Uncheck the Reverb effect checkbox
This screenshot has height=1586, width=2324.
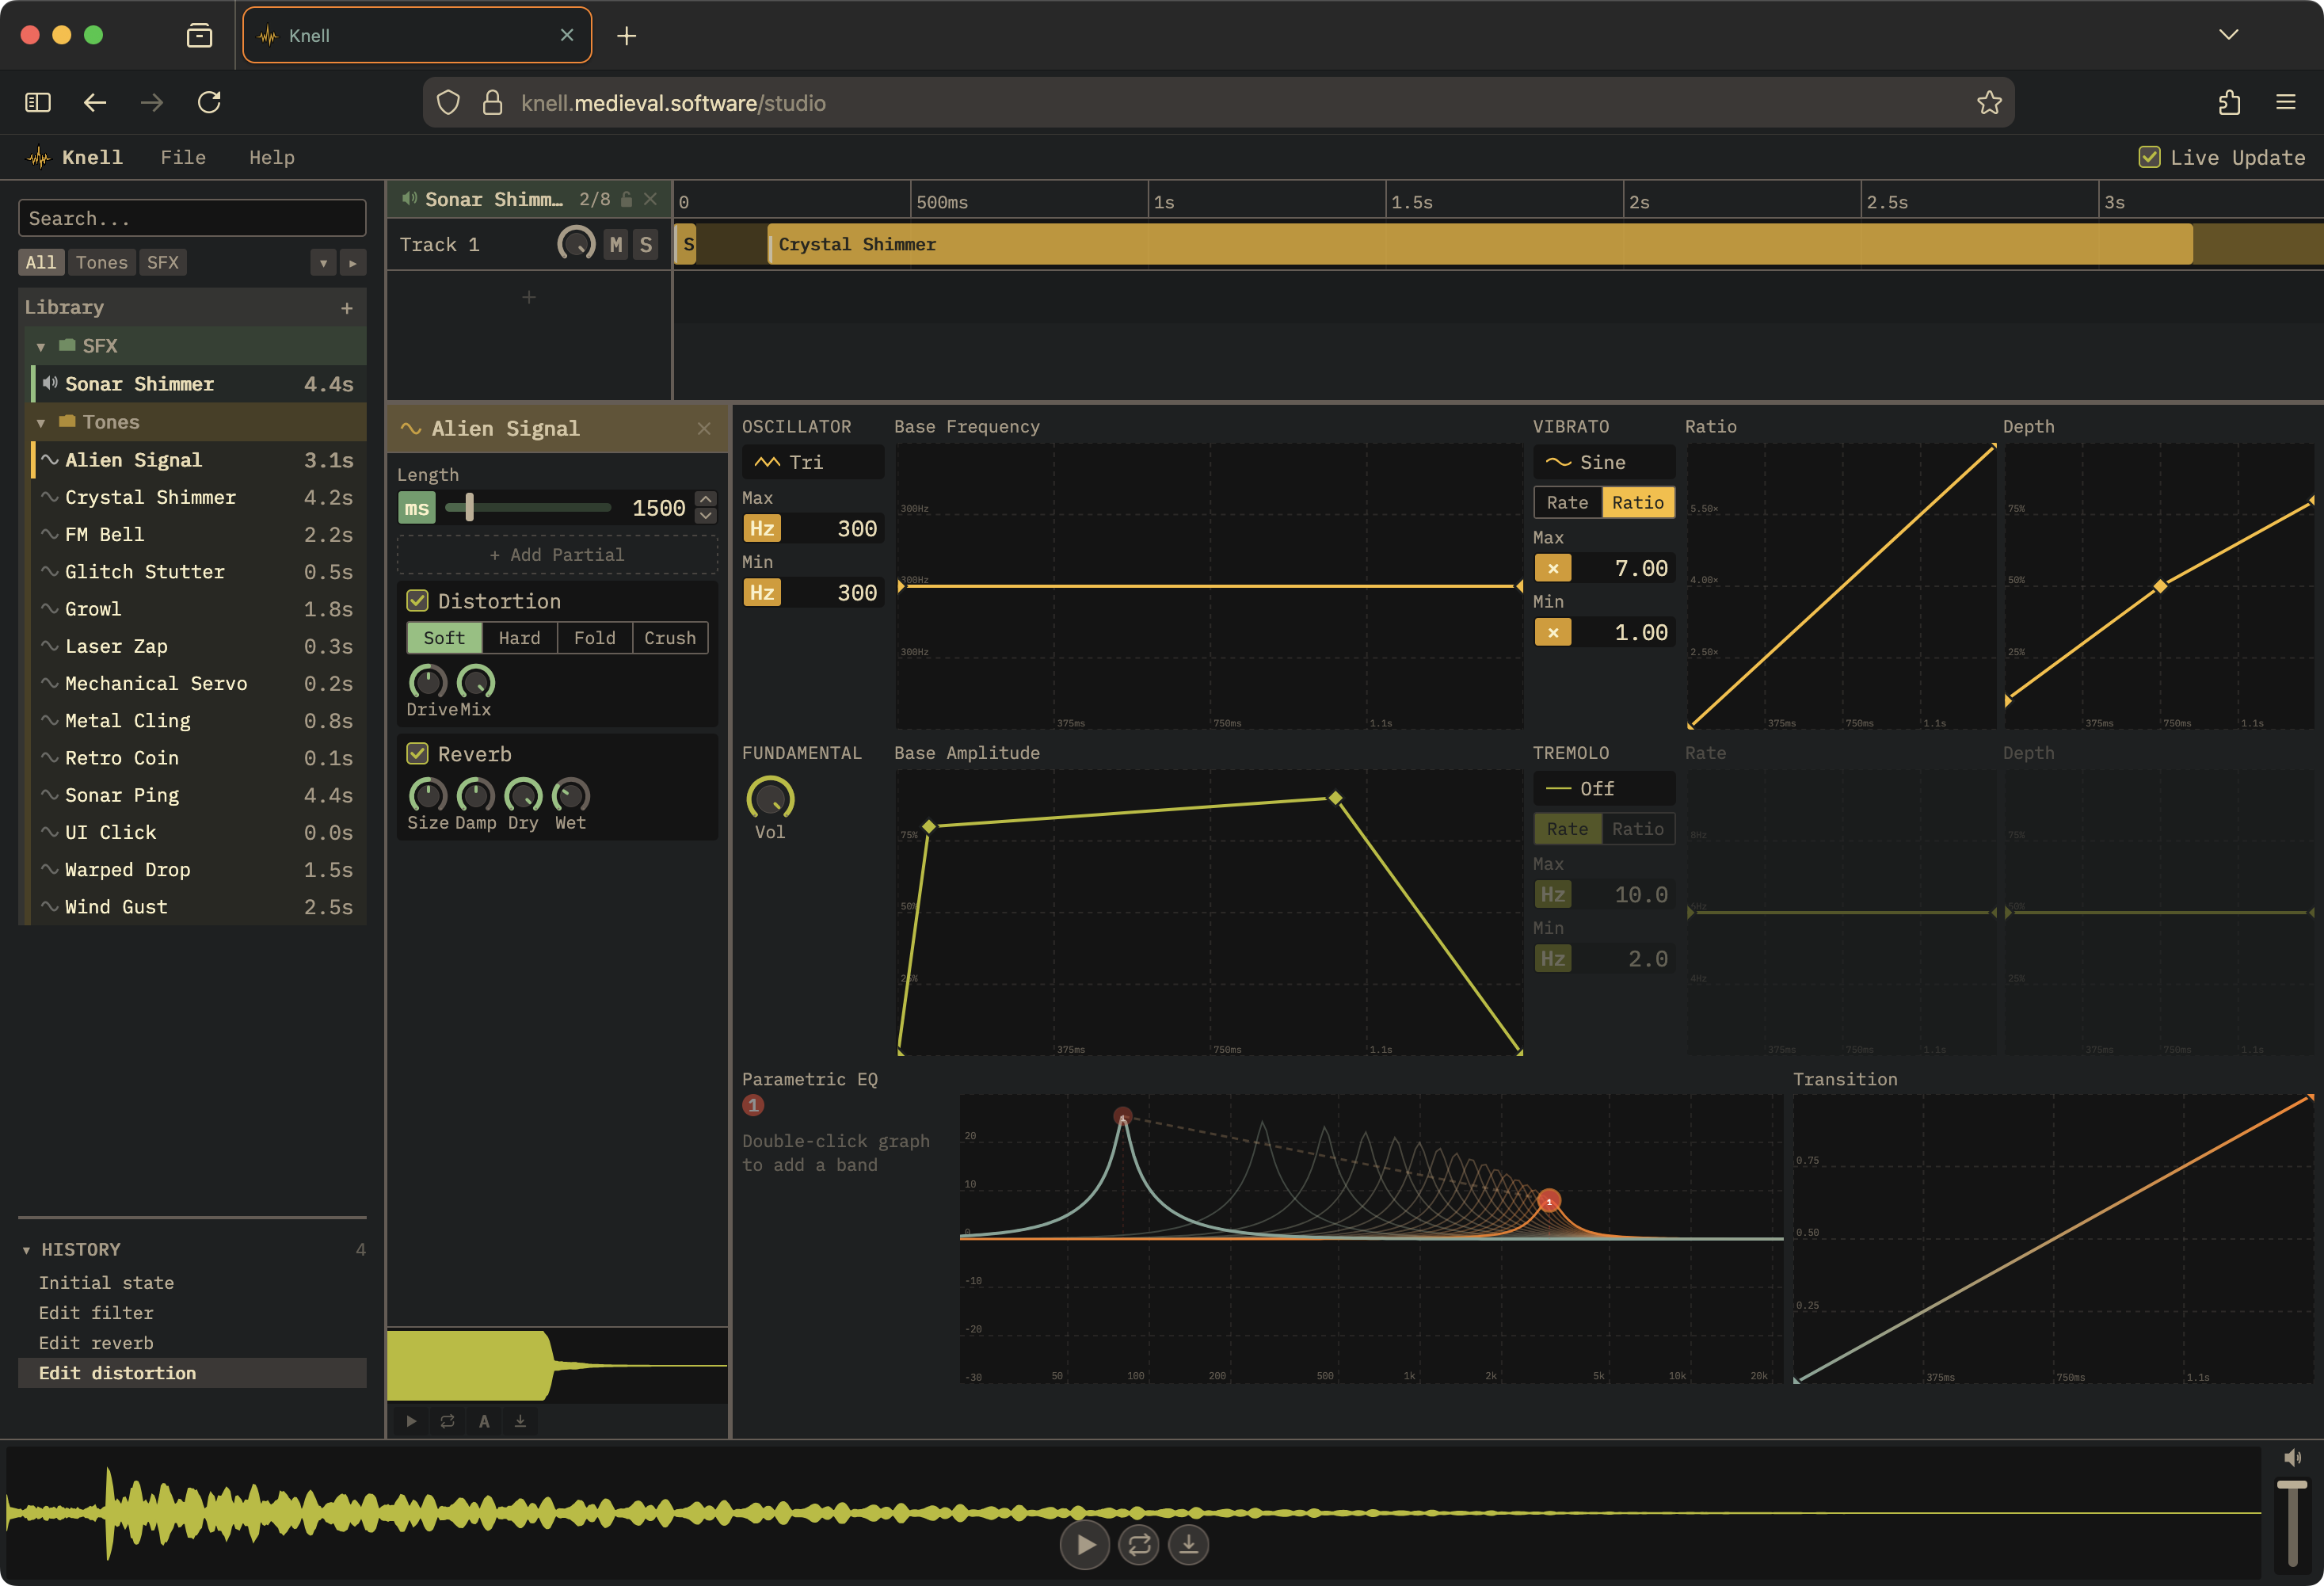(x=418, y=754)
